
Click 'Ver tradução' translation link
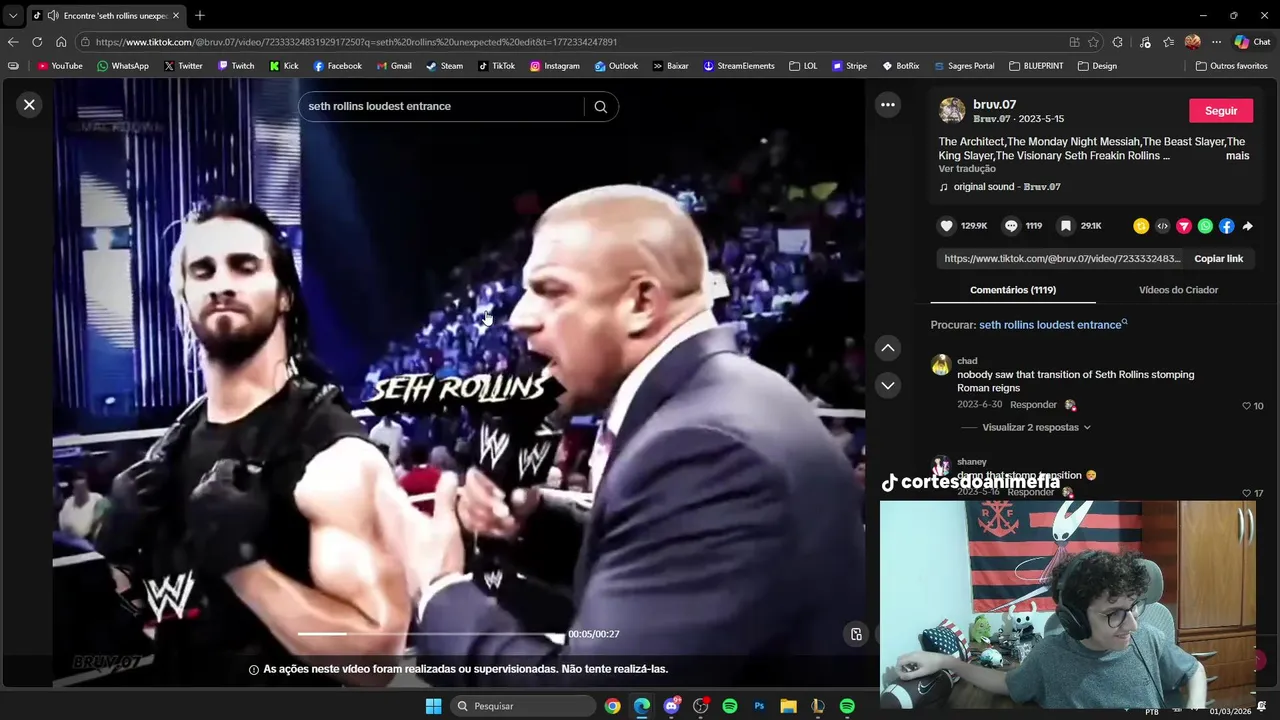pos(967,169)
